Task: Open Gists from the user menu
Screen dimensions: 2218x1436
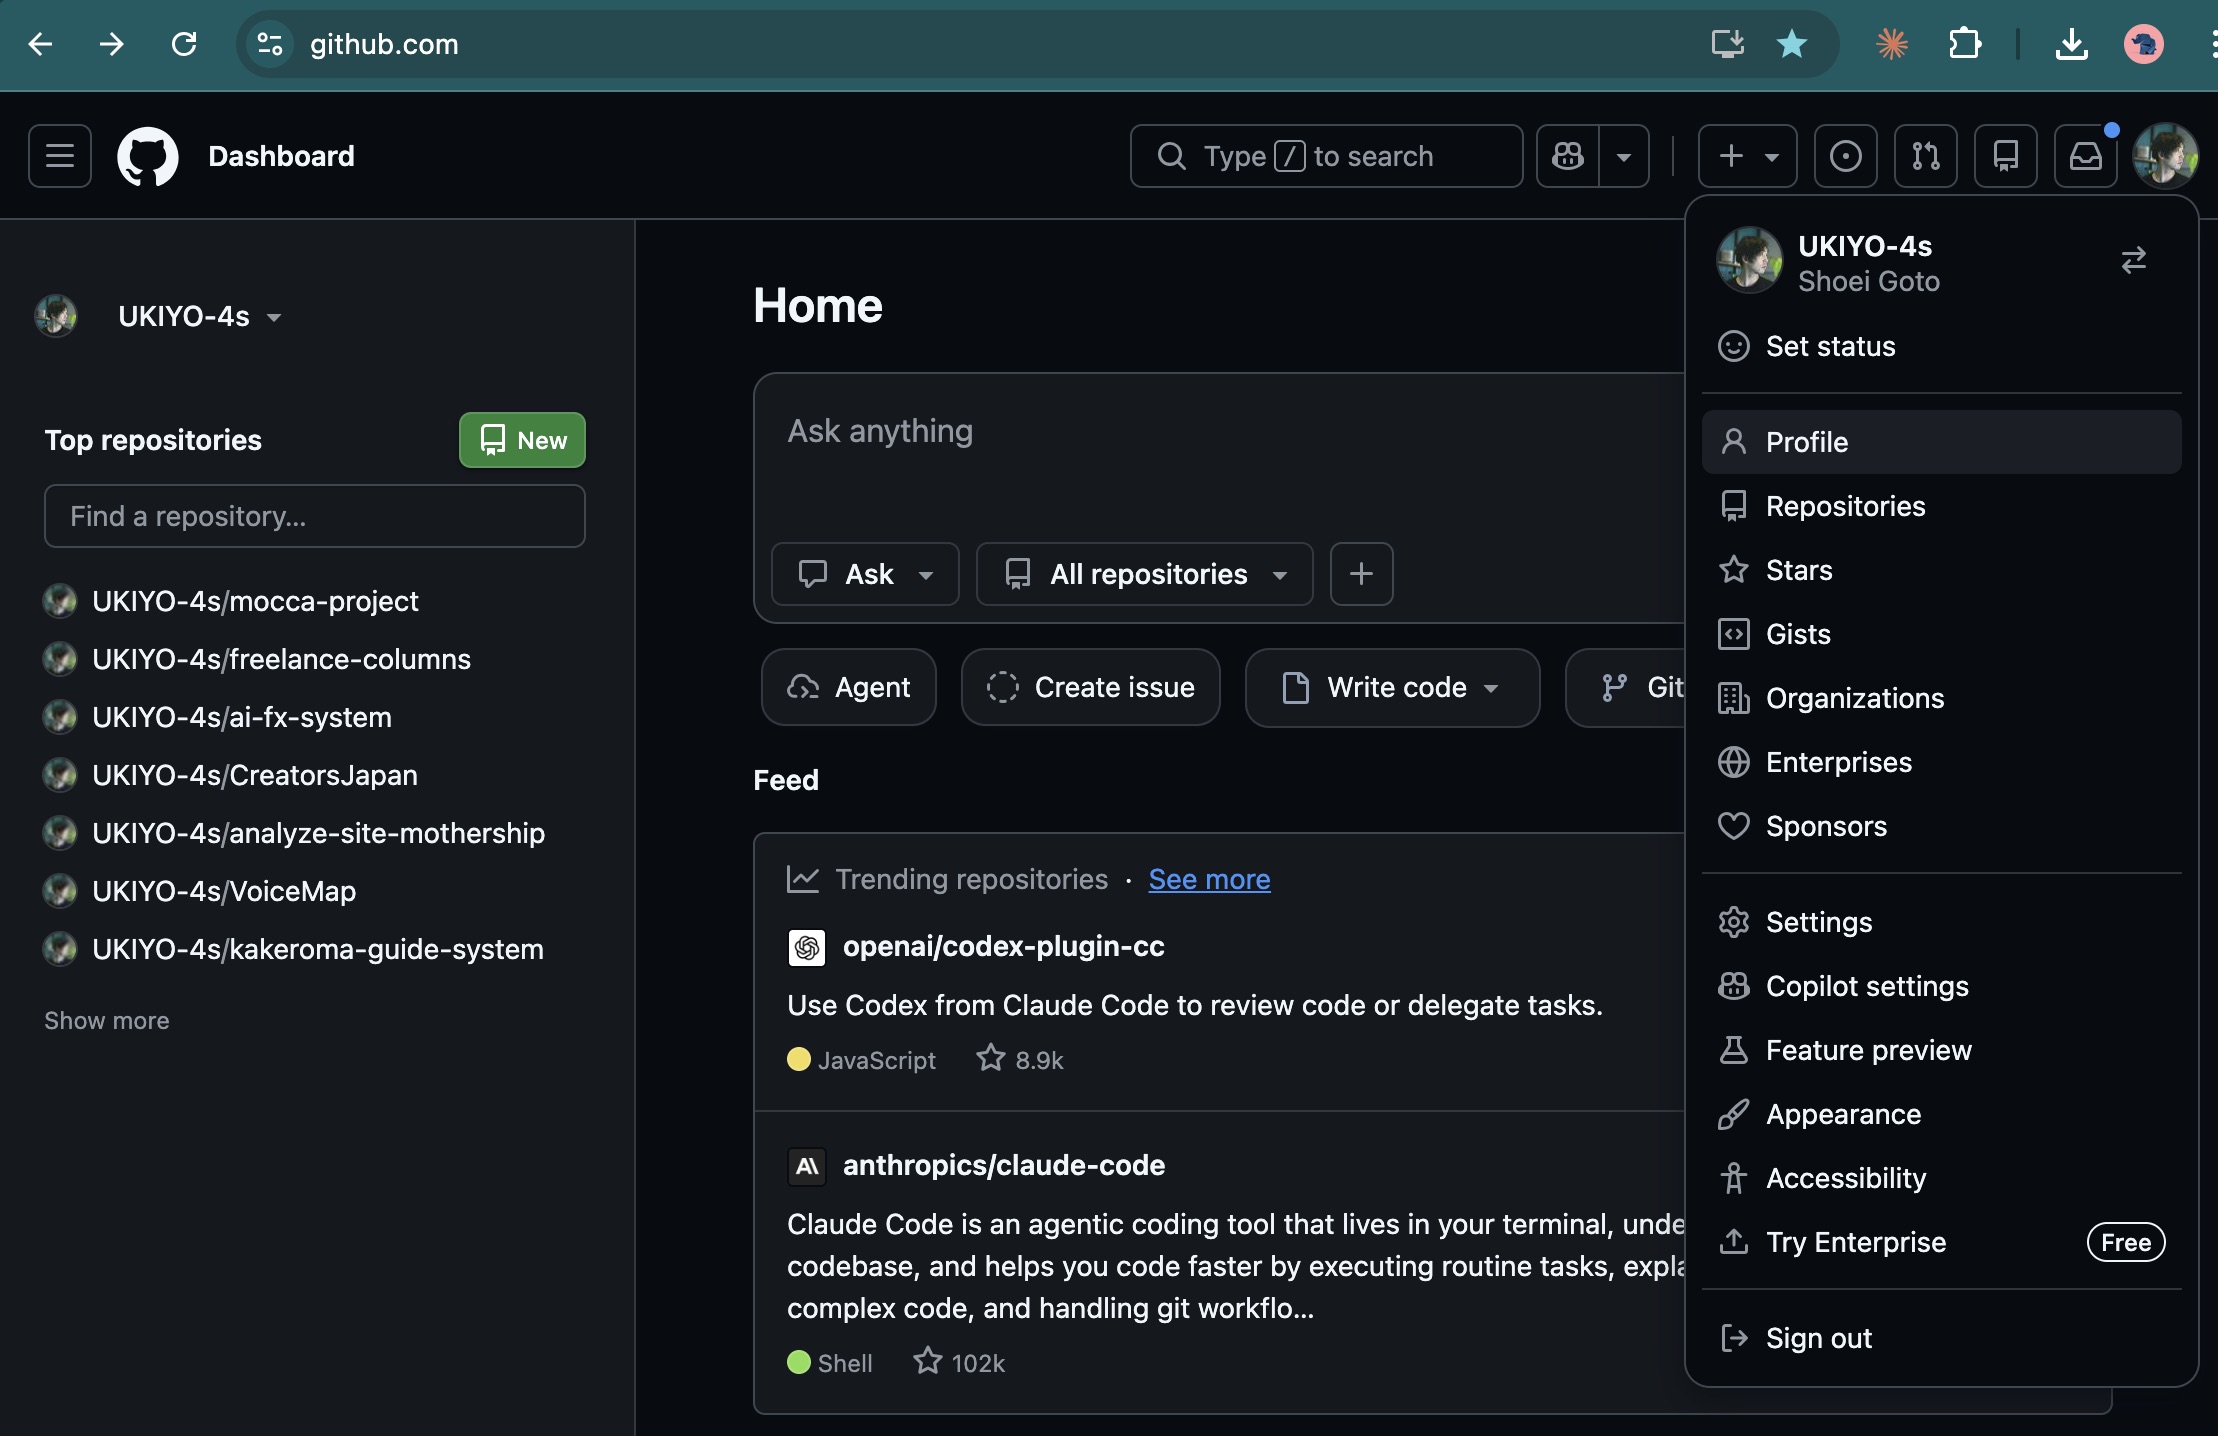Action: [1942, 634]
